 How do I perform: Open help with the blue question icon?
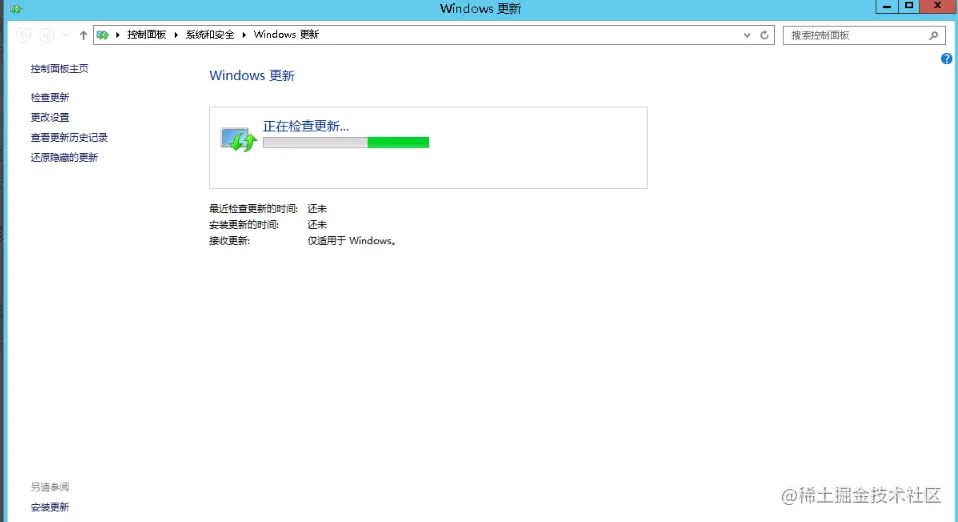tap(946, 59)
